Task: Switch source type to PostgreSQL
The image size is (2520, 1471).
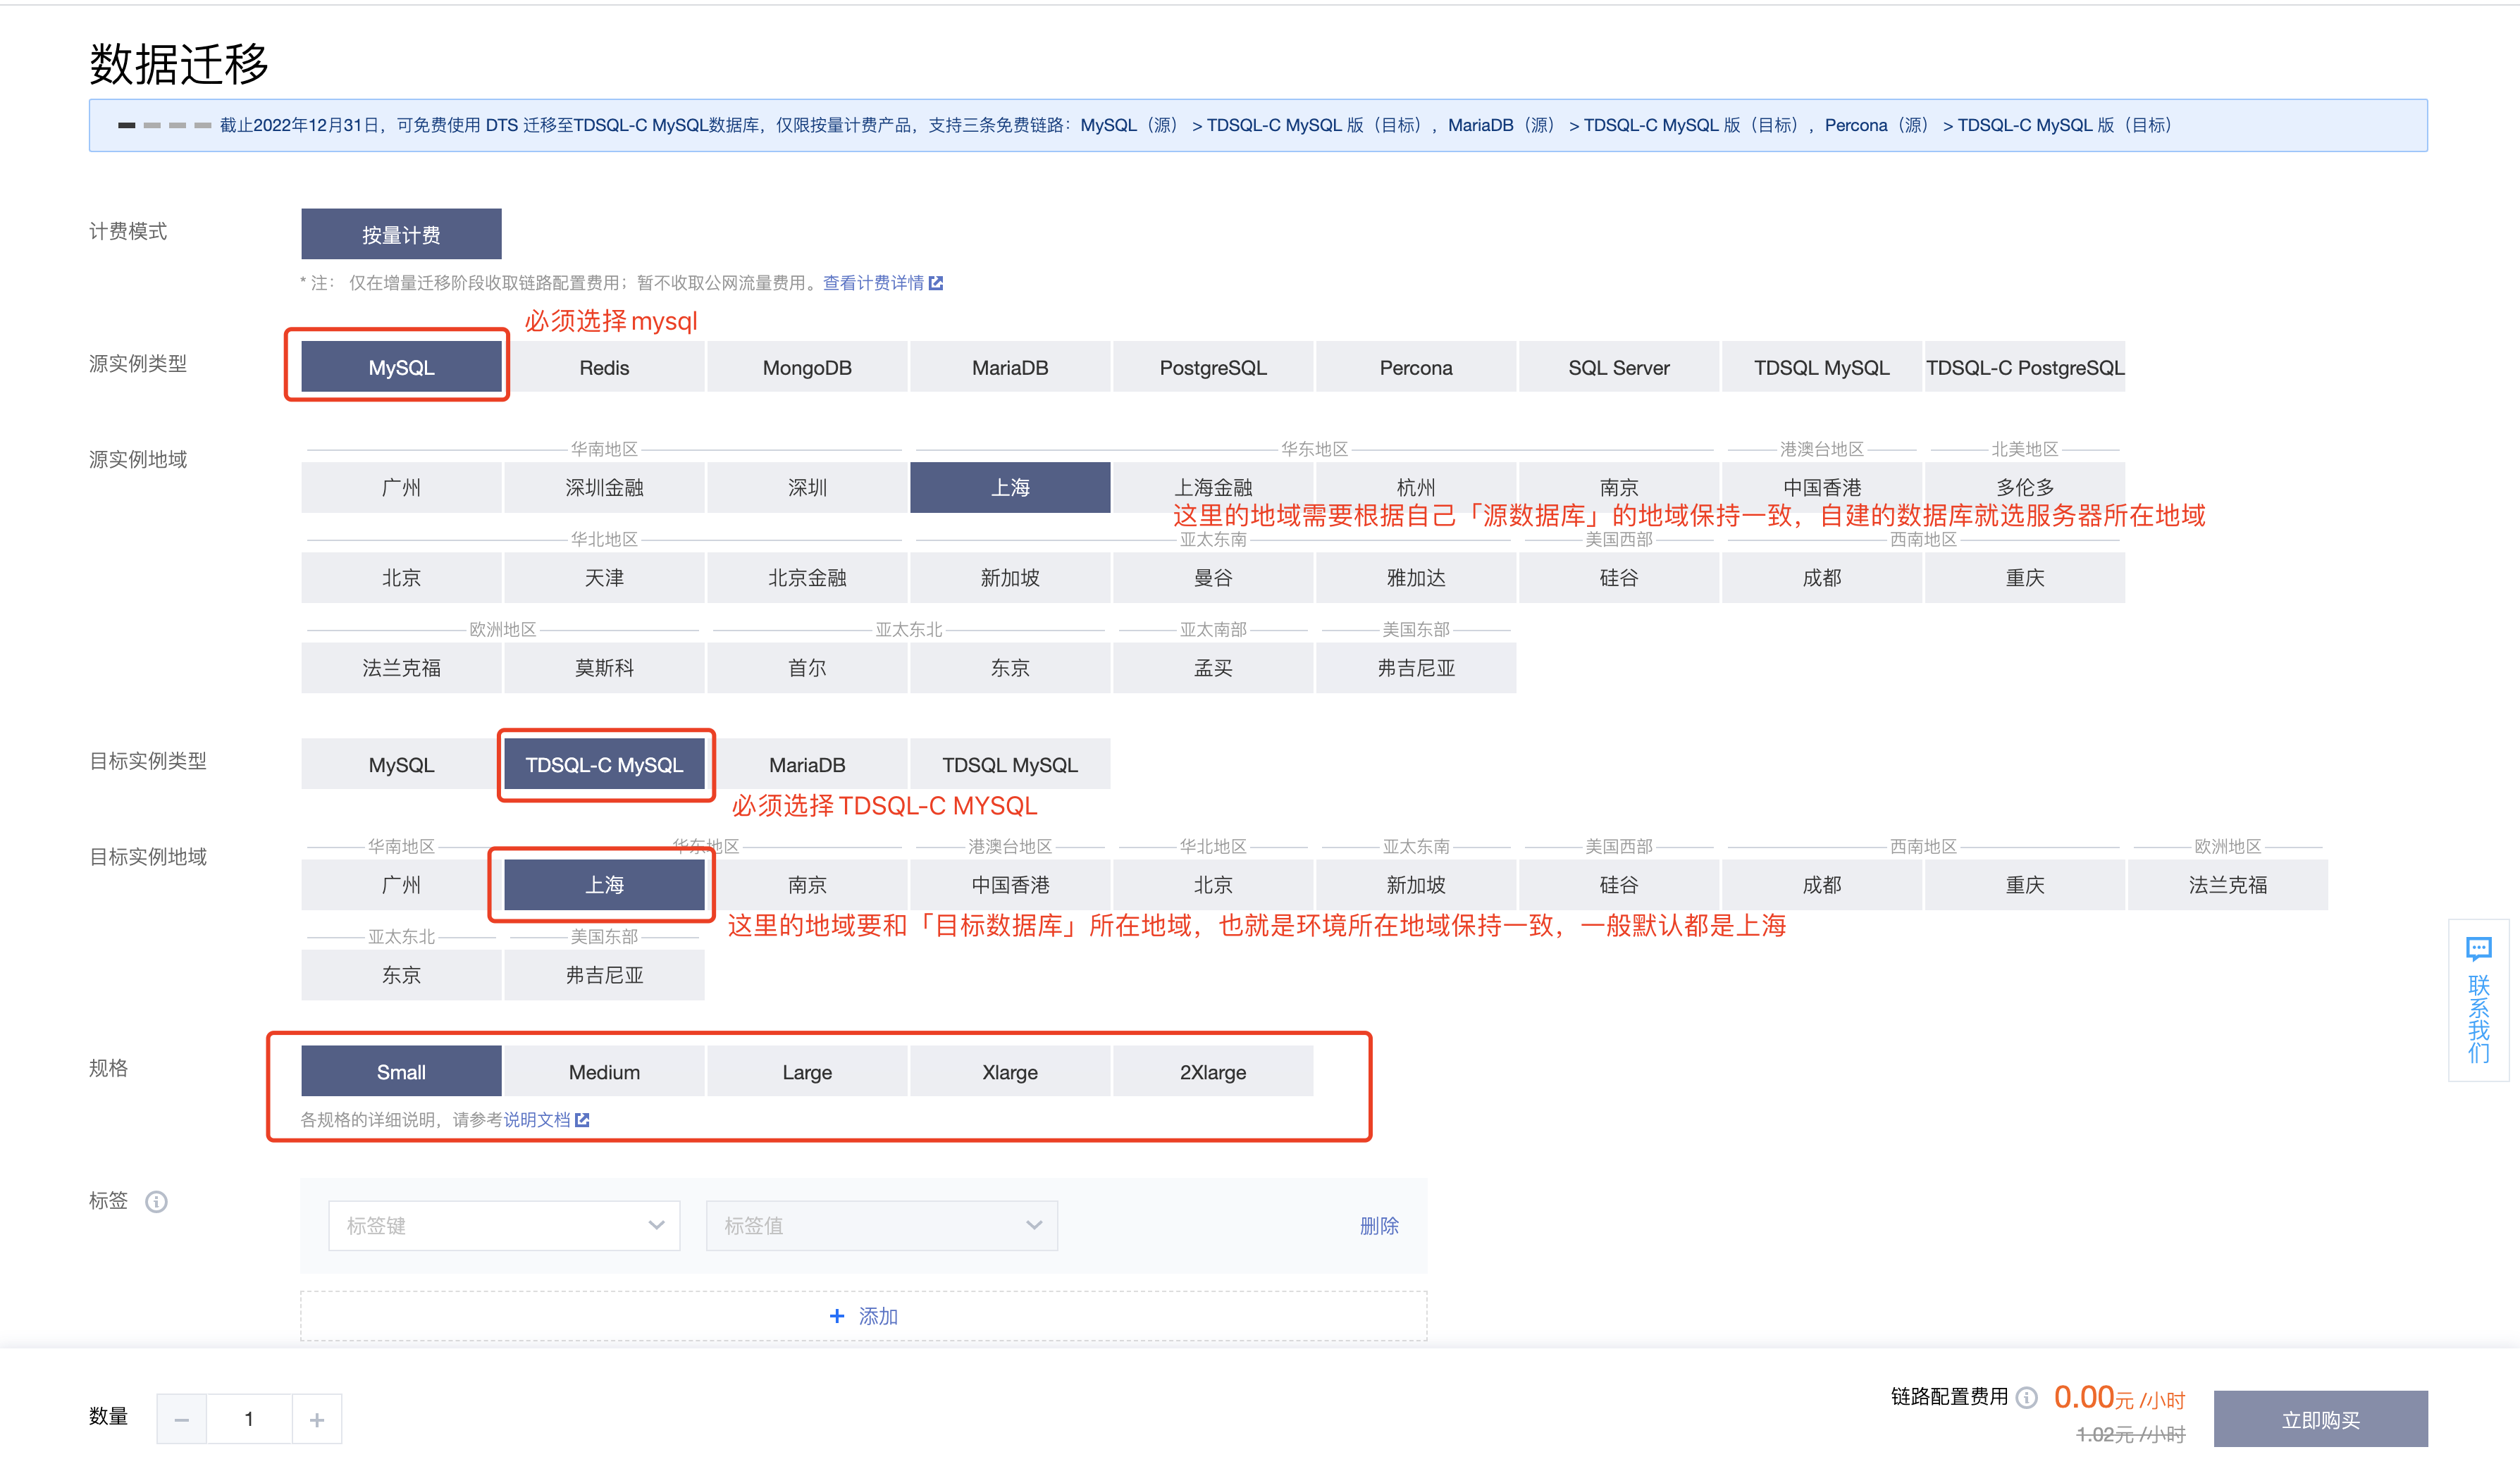Action: (1212, 368)
